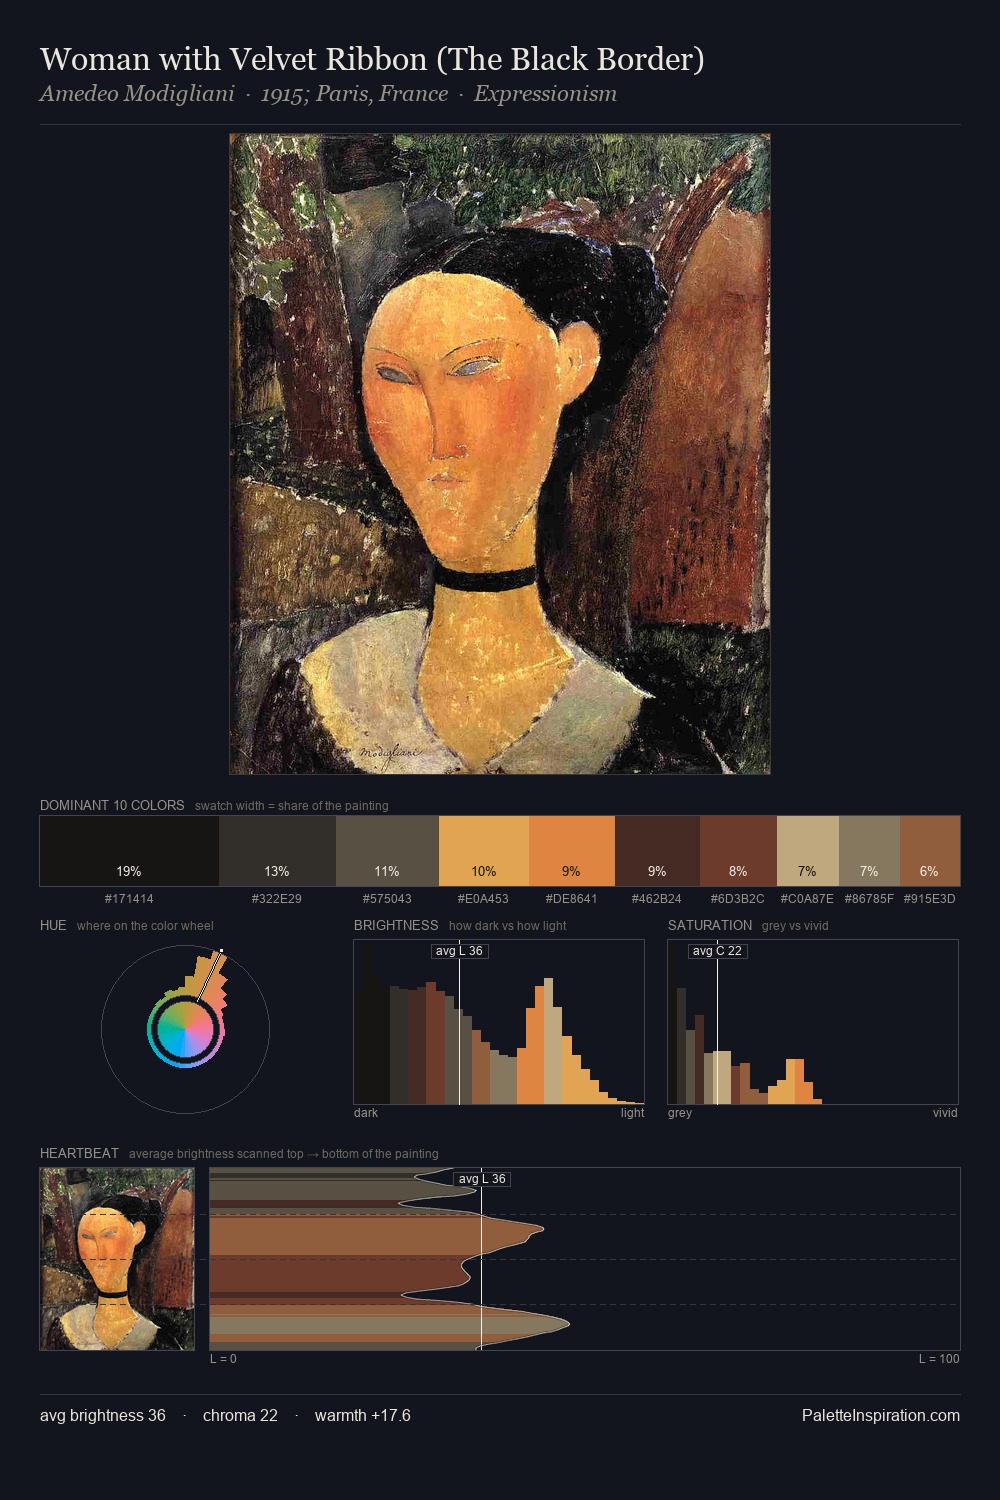Image resolution: width=1000 pixels, height=1500 pixels.
Task: Open the PaletteInspiration.com link
Action: [x=881, y=1415]
